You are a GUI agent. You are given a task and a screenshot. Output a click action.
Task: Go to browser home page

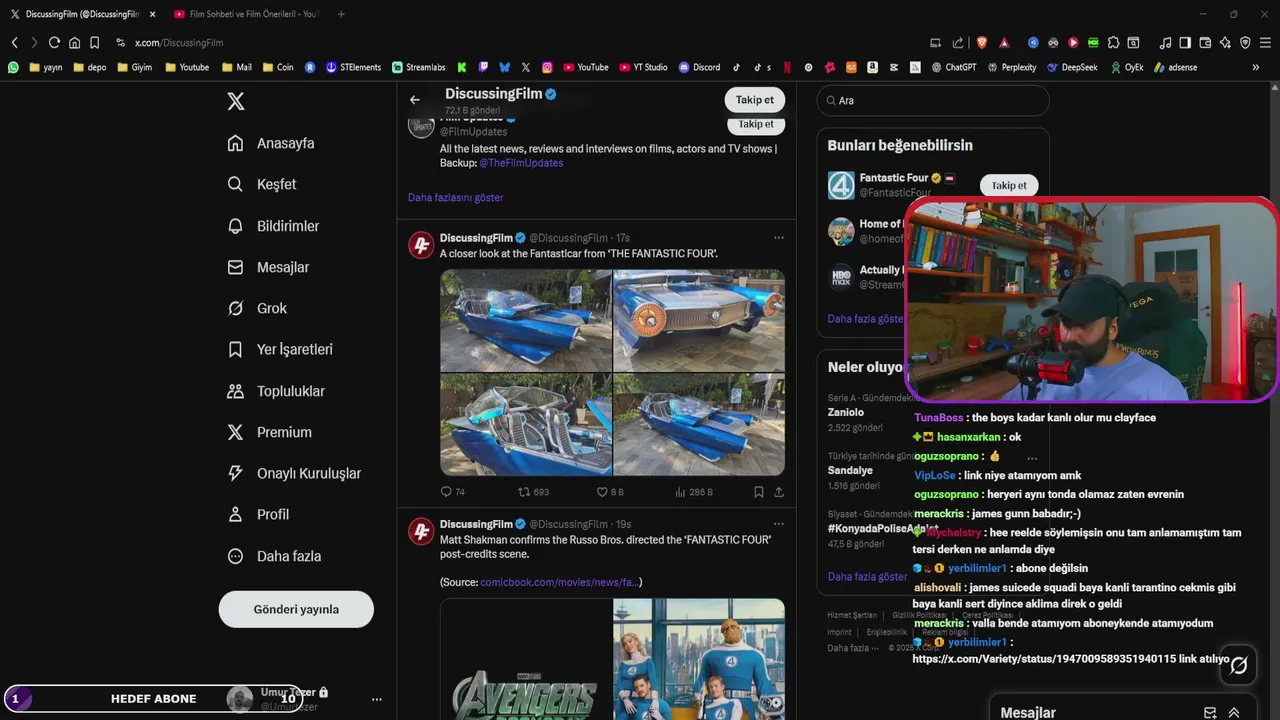74,43
